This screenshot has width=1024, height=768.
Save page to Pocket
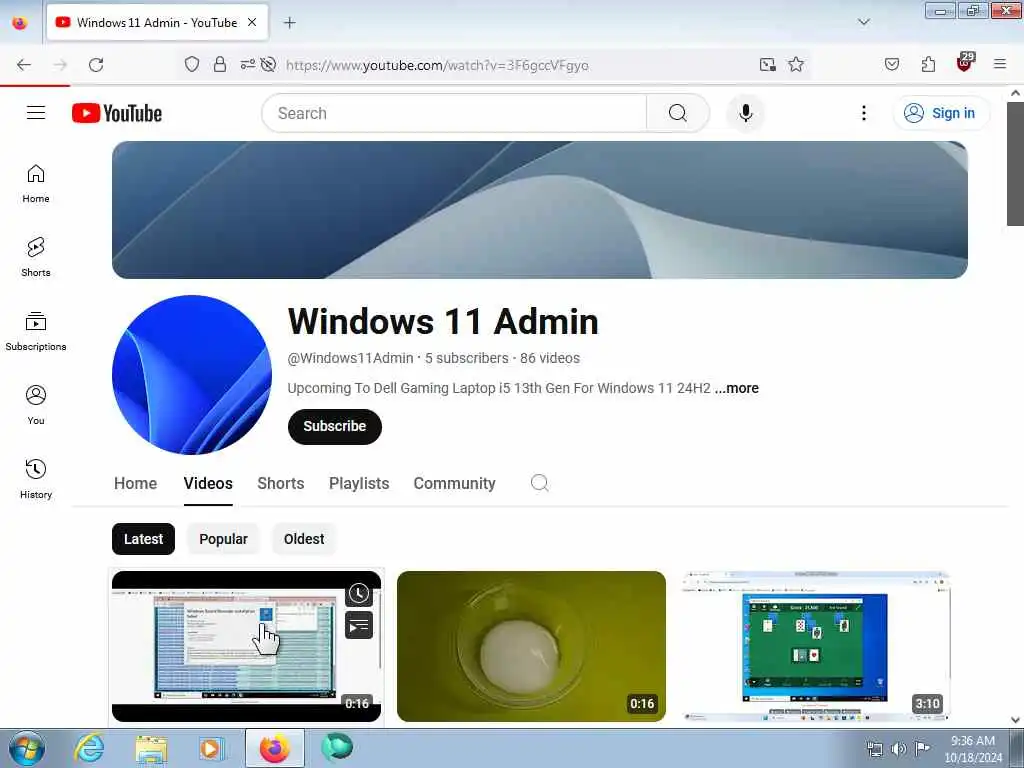891,65
